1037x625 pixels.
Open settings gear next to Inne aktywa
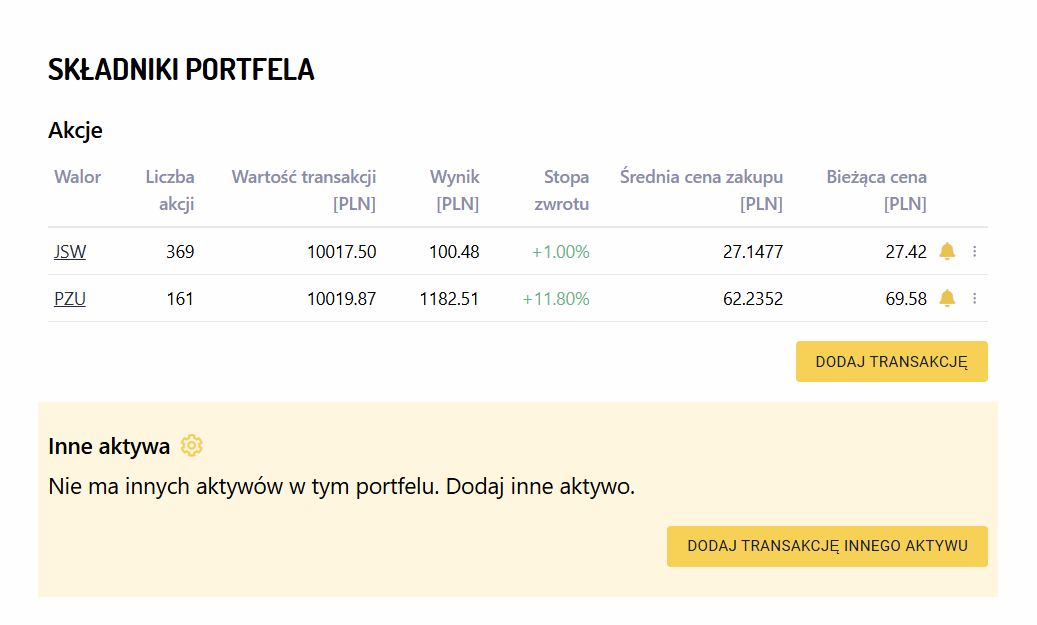coord(192,446)
